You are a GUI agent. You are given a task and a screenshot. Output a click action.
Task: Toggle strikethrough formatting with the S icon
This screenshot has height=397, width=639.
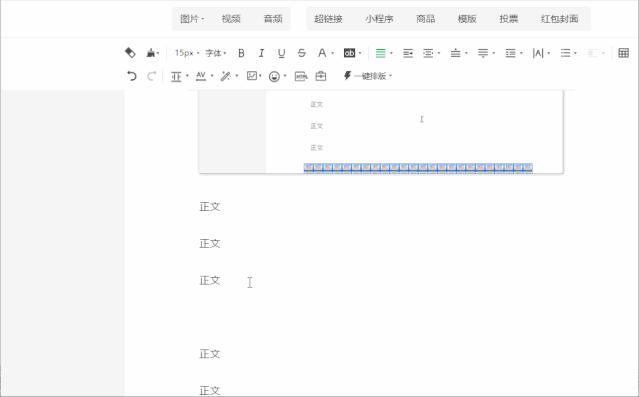click(301, 53)
